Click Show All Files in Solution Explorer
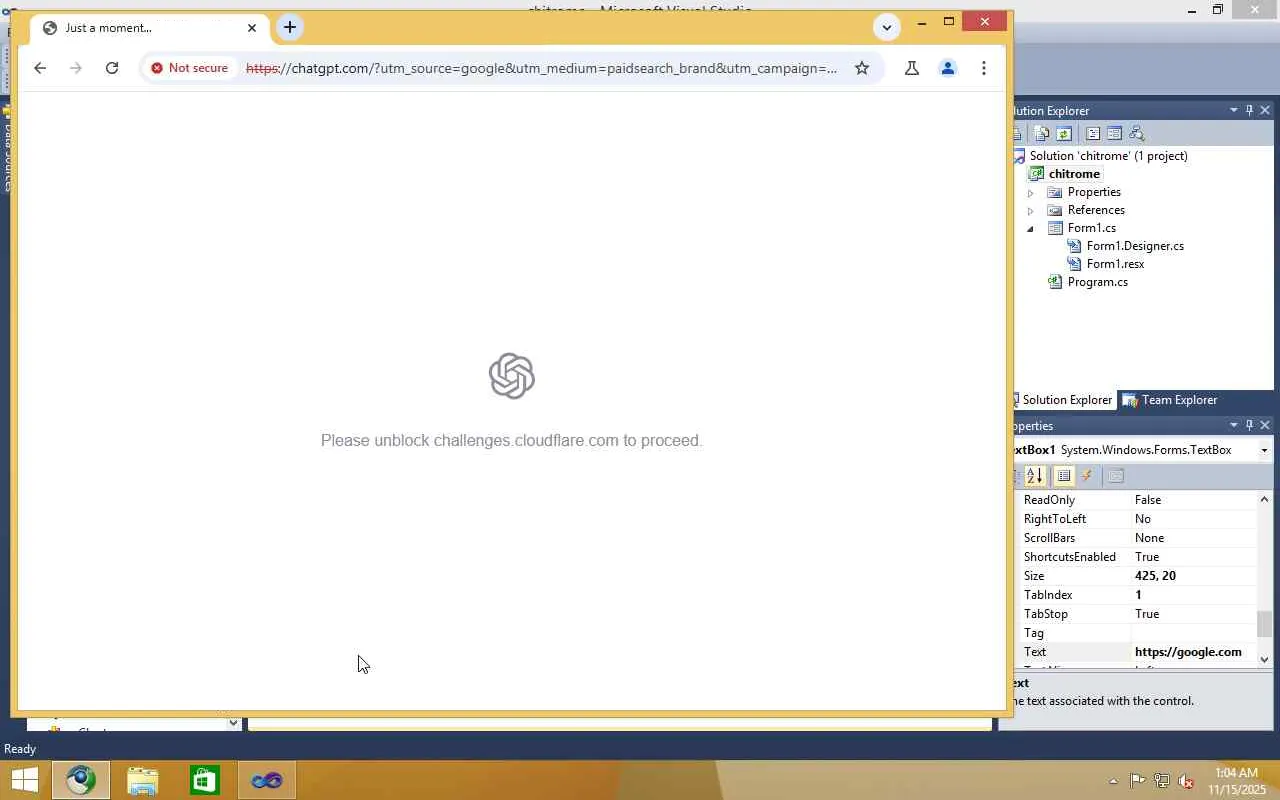This screenshot has width=1280, height=800. click(x=1043, y=134)
